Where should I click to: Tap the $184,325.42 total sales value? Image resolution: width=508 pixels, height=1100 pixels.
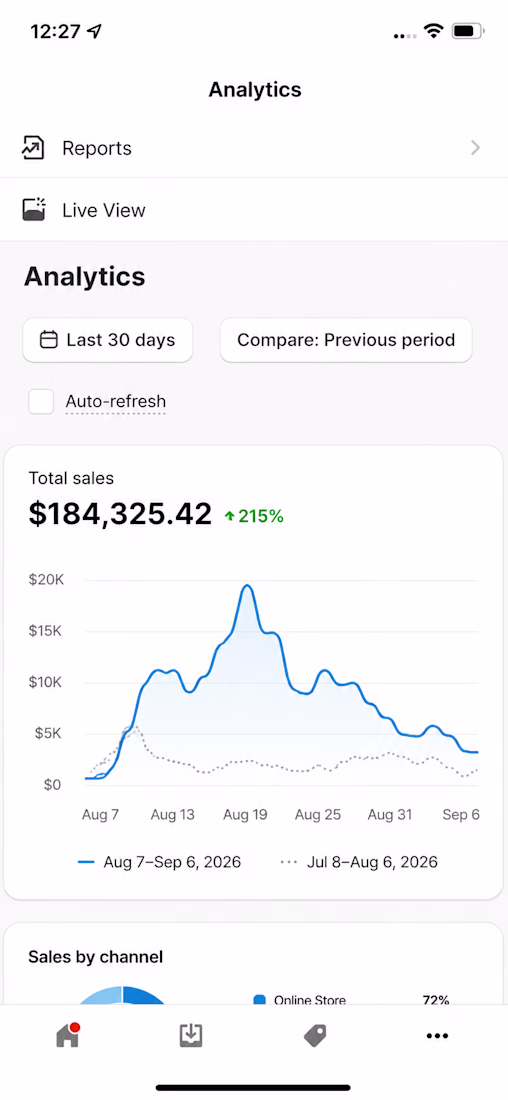pyautogui.click(x=120, y=514)
